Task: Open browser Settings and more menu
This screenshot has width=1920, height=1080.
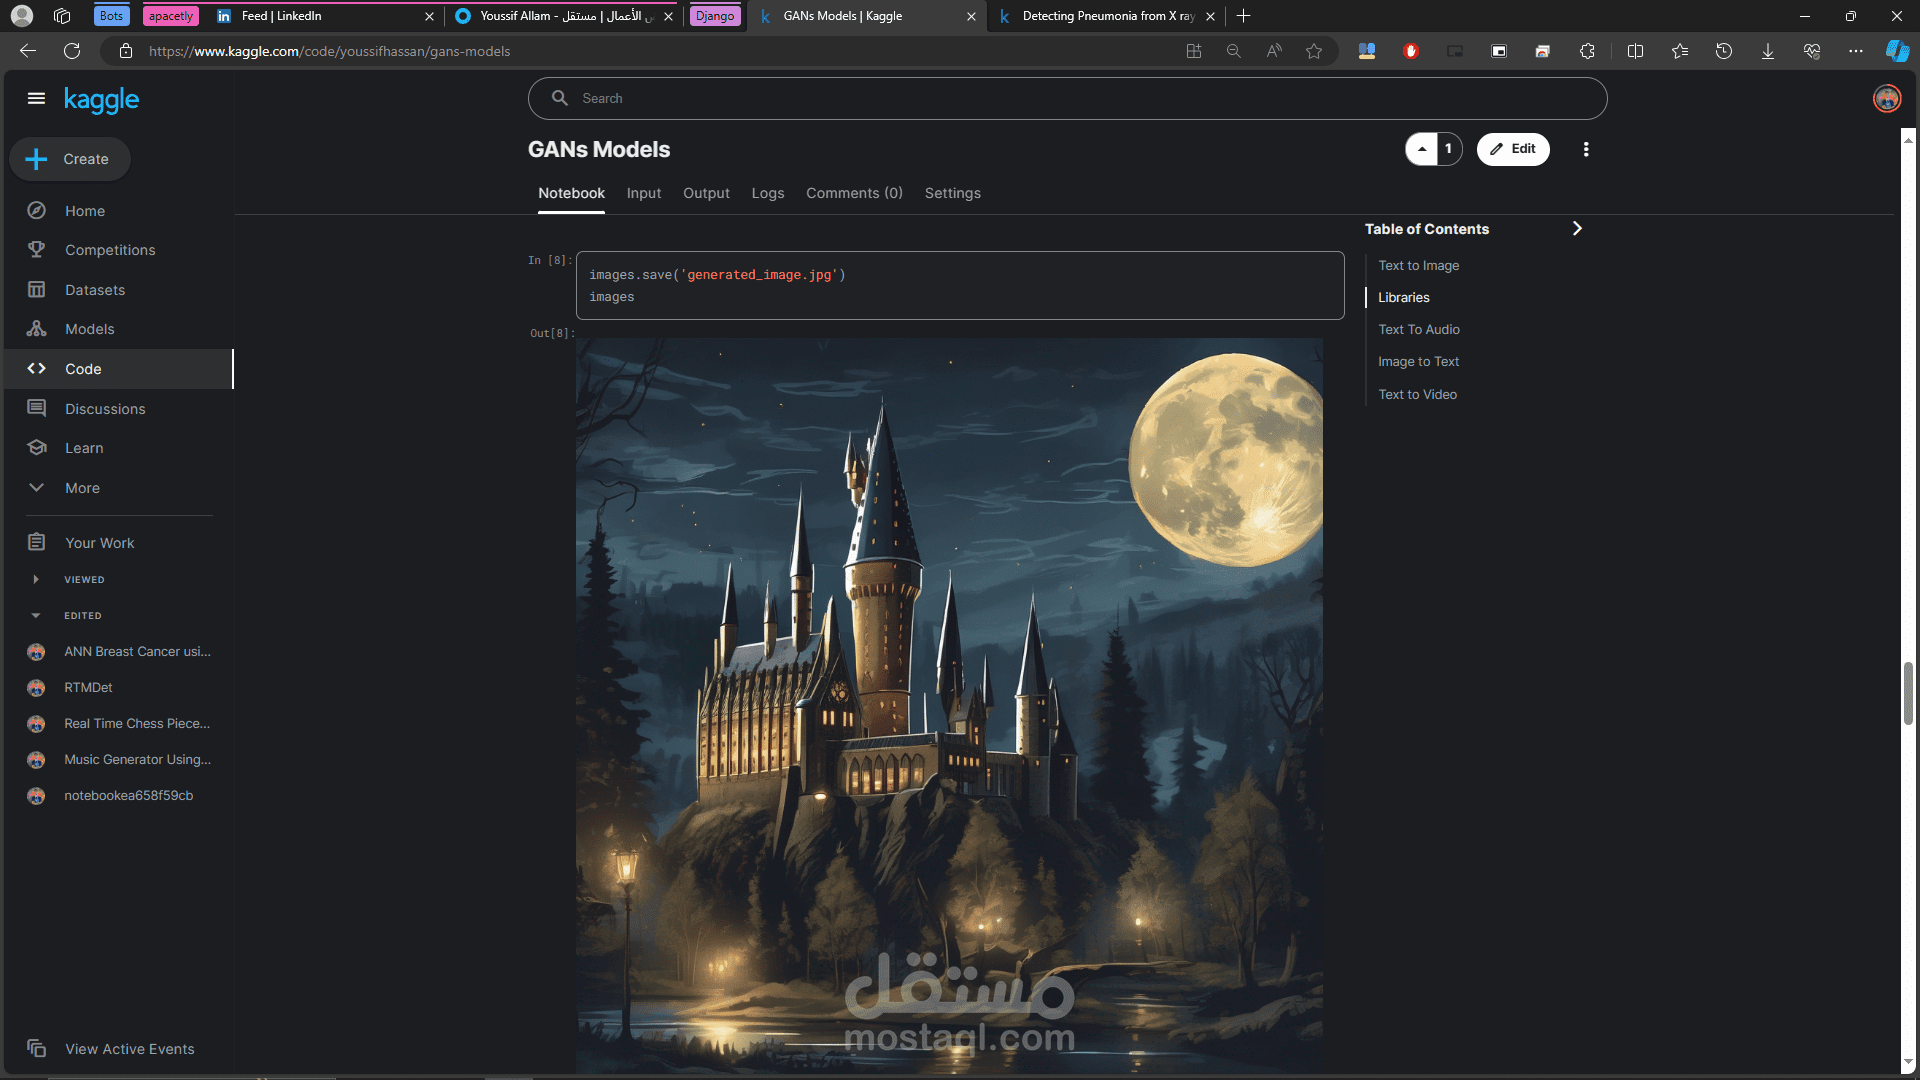Action: click(1856, 51)
